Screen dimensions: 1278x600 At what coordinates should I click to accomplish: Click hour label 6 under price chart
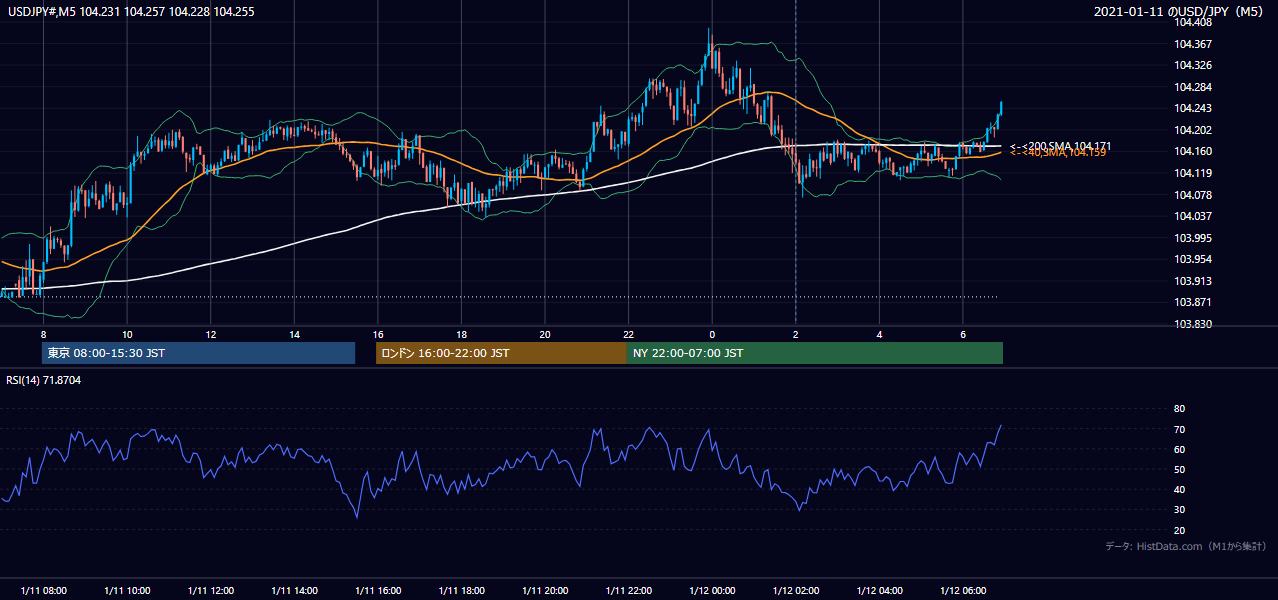point(963,333)
